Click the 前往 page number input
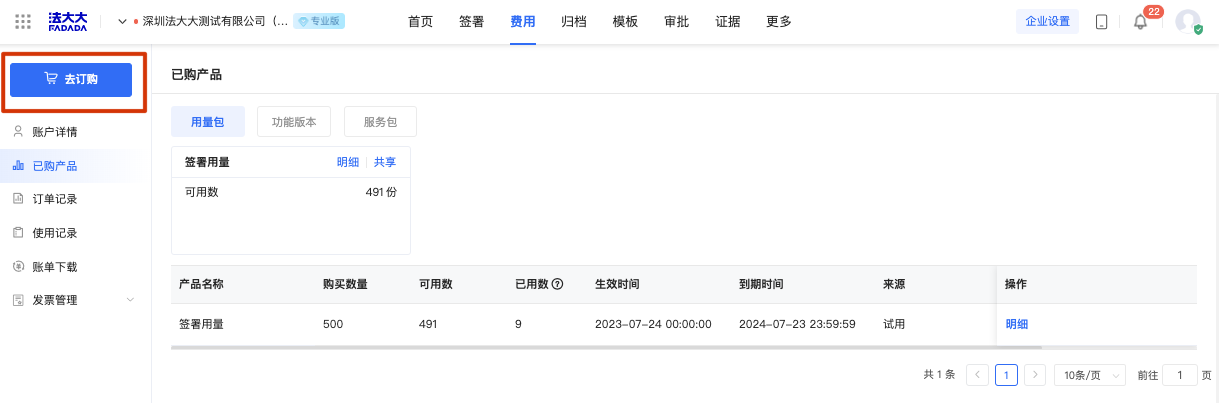Image resolution: width=1219 pixels, height=403 pixels. (x=1180, y=375)
